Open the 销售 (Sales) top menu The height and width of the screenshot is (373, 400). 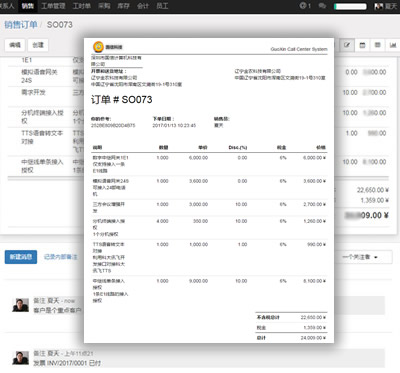coord(28,6)
